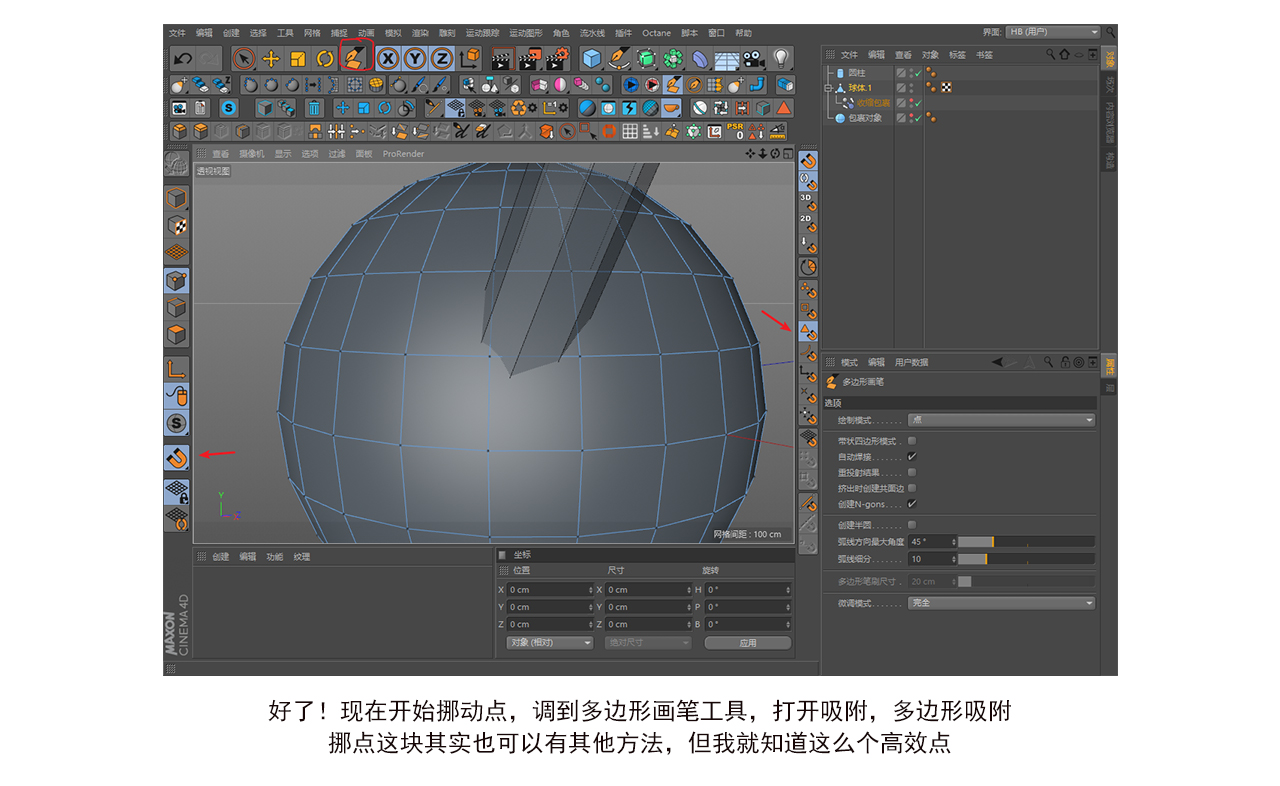Open 绘制模式 dropdown showing 点
The height and width of the screenshot is (786, 1280).
point(1001,420)
